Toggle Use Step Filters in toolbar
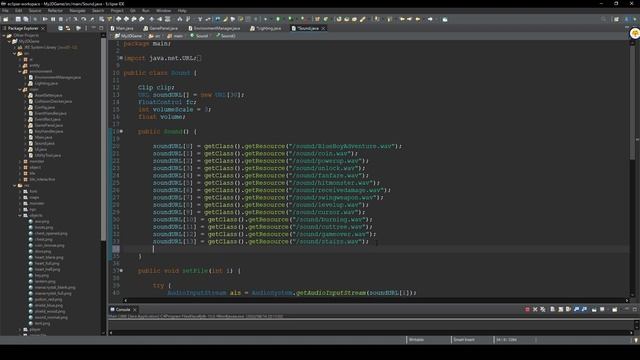The height and width of the screenshot is (360, 640). [109, 19]
